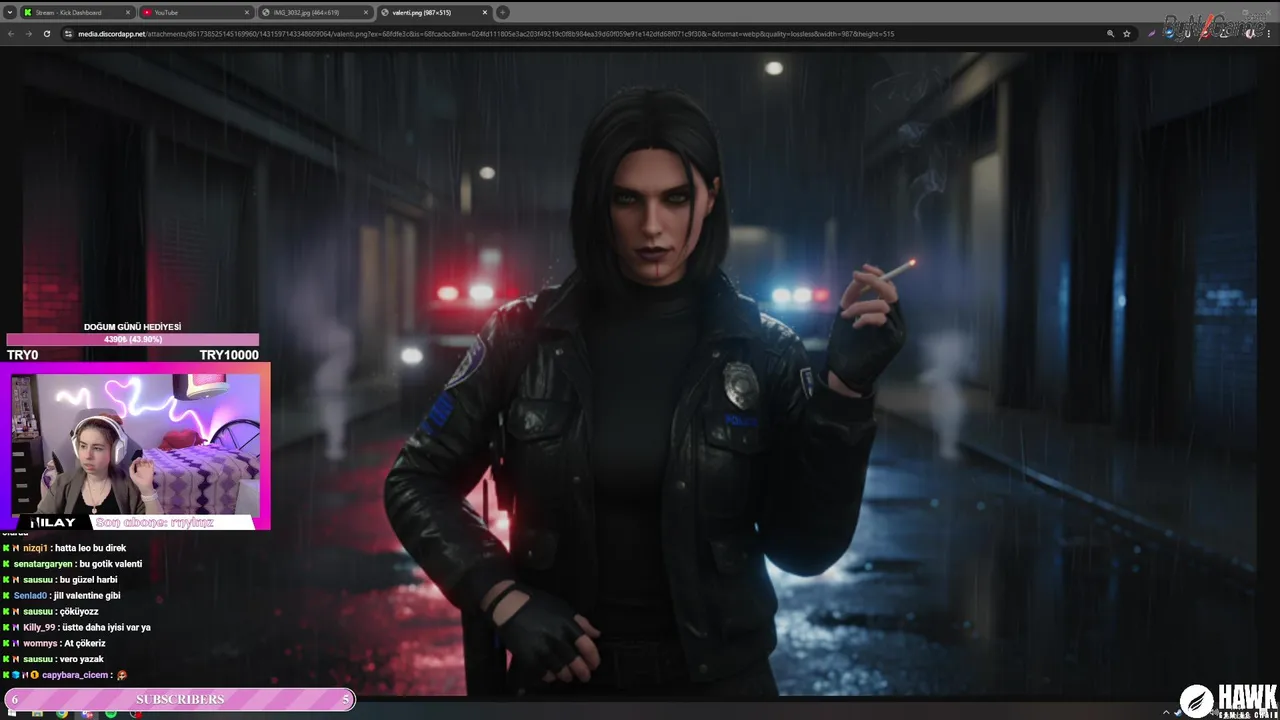Switch to the IMG_3032.jpg tab
1280x720 pixels.
tap(315, 12)
